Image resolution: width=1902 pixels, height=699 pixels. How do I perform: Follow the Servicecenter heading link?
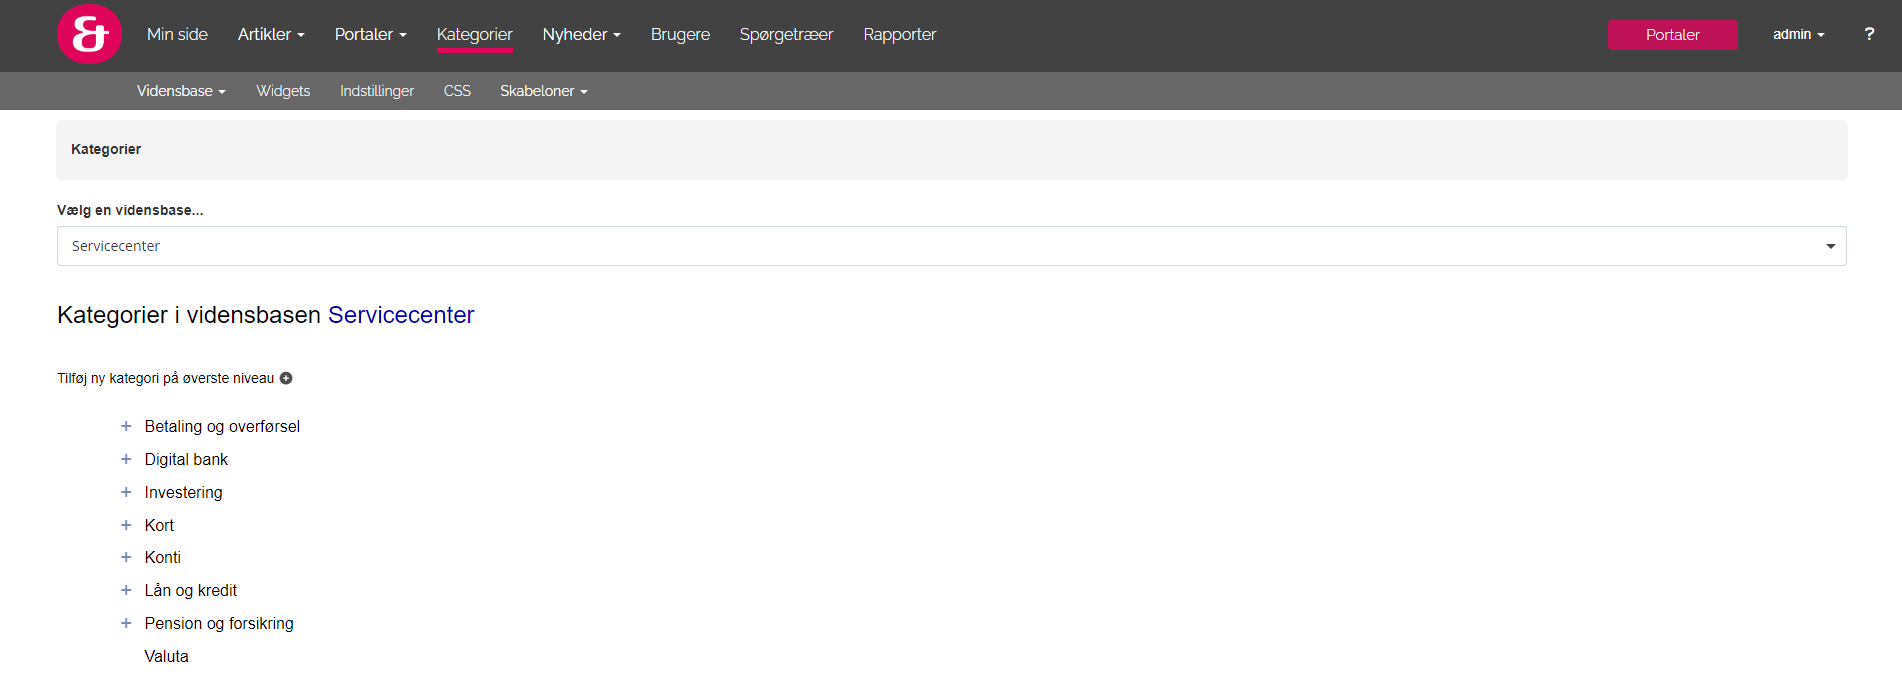coord(401,315)
